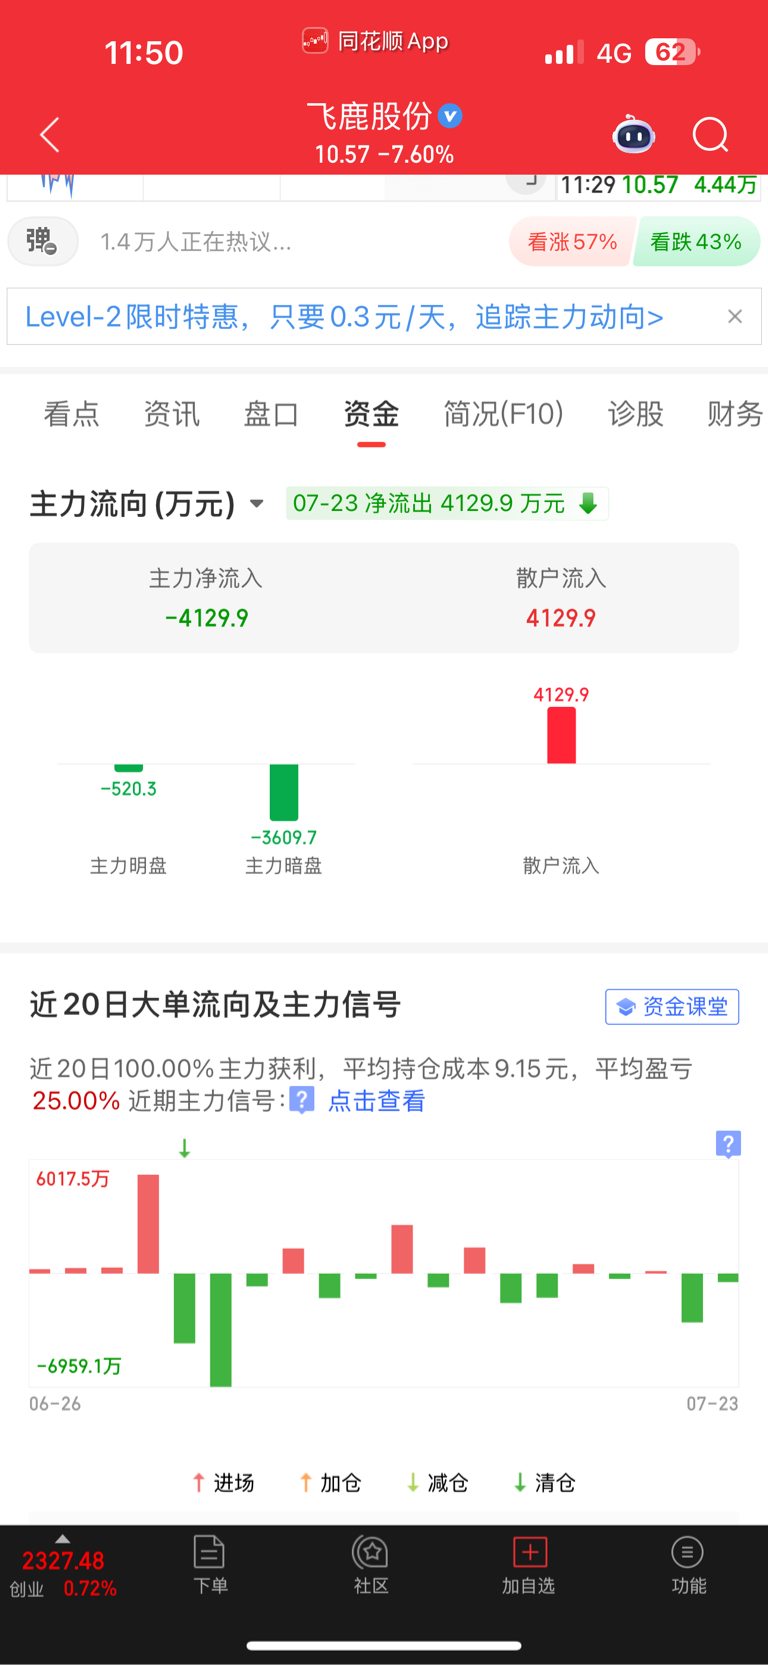The width and height of the screenshot is (768, 1665).
Task: Open the 功能 functions icon
Action: pos(688,1565)
